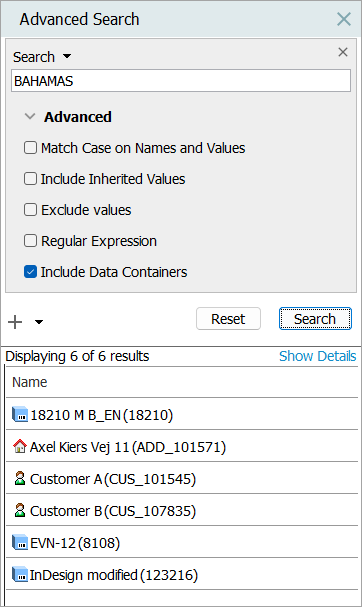Tick the Regular Expression checkbox
Image resolution: width=362 pixels, height=607 pixels.
tap(30, 240)
